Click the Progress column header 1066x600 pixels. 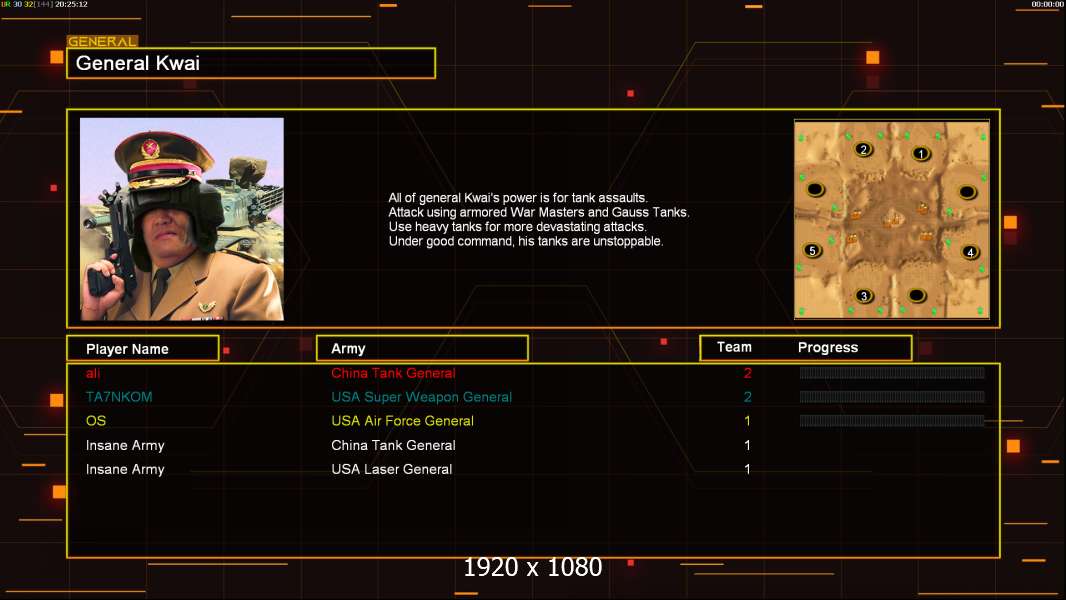coord(827,347)
